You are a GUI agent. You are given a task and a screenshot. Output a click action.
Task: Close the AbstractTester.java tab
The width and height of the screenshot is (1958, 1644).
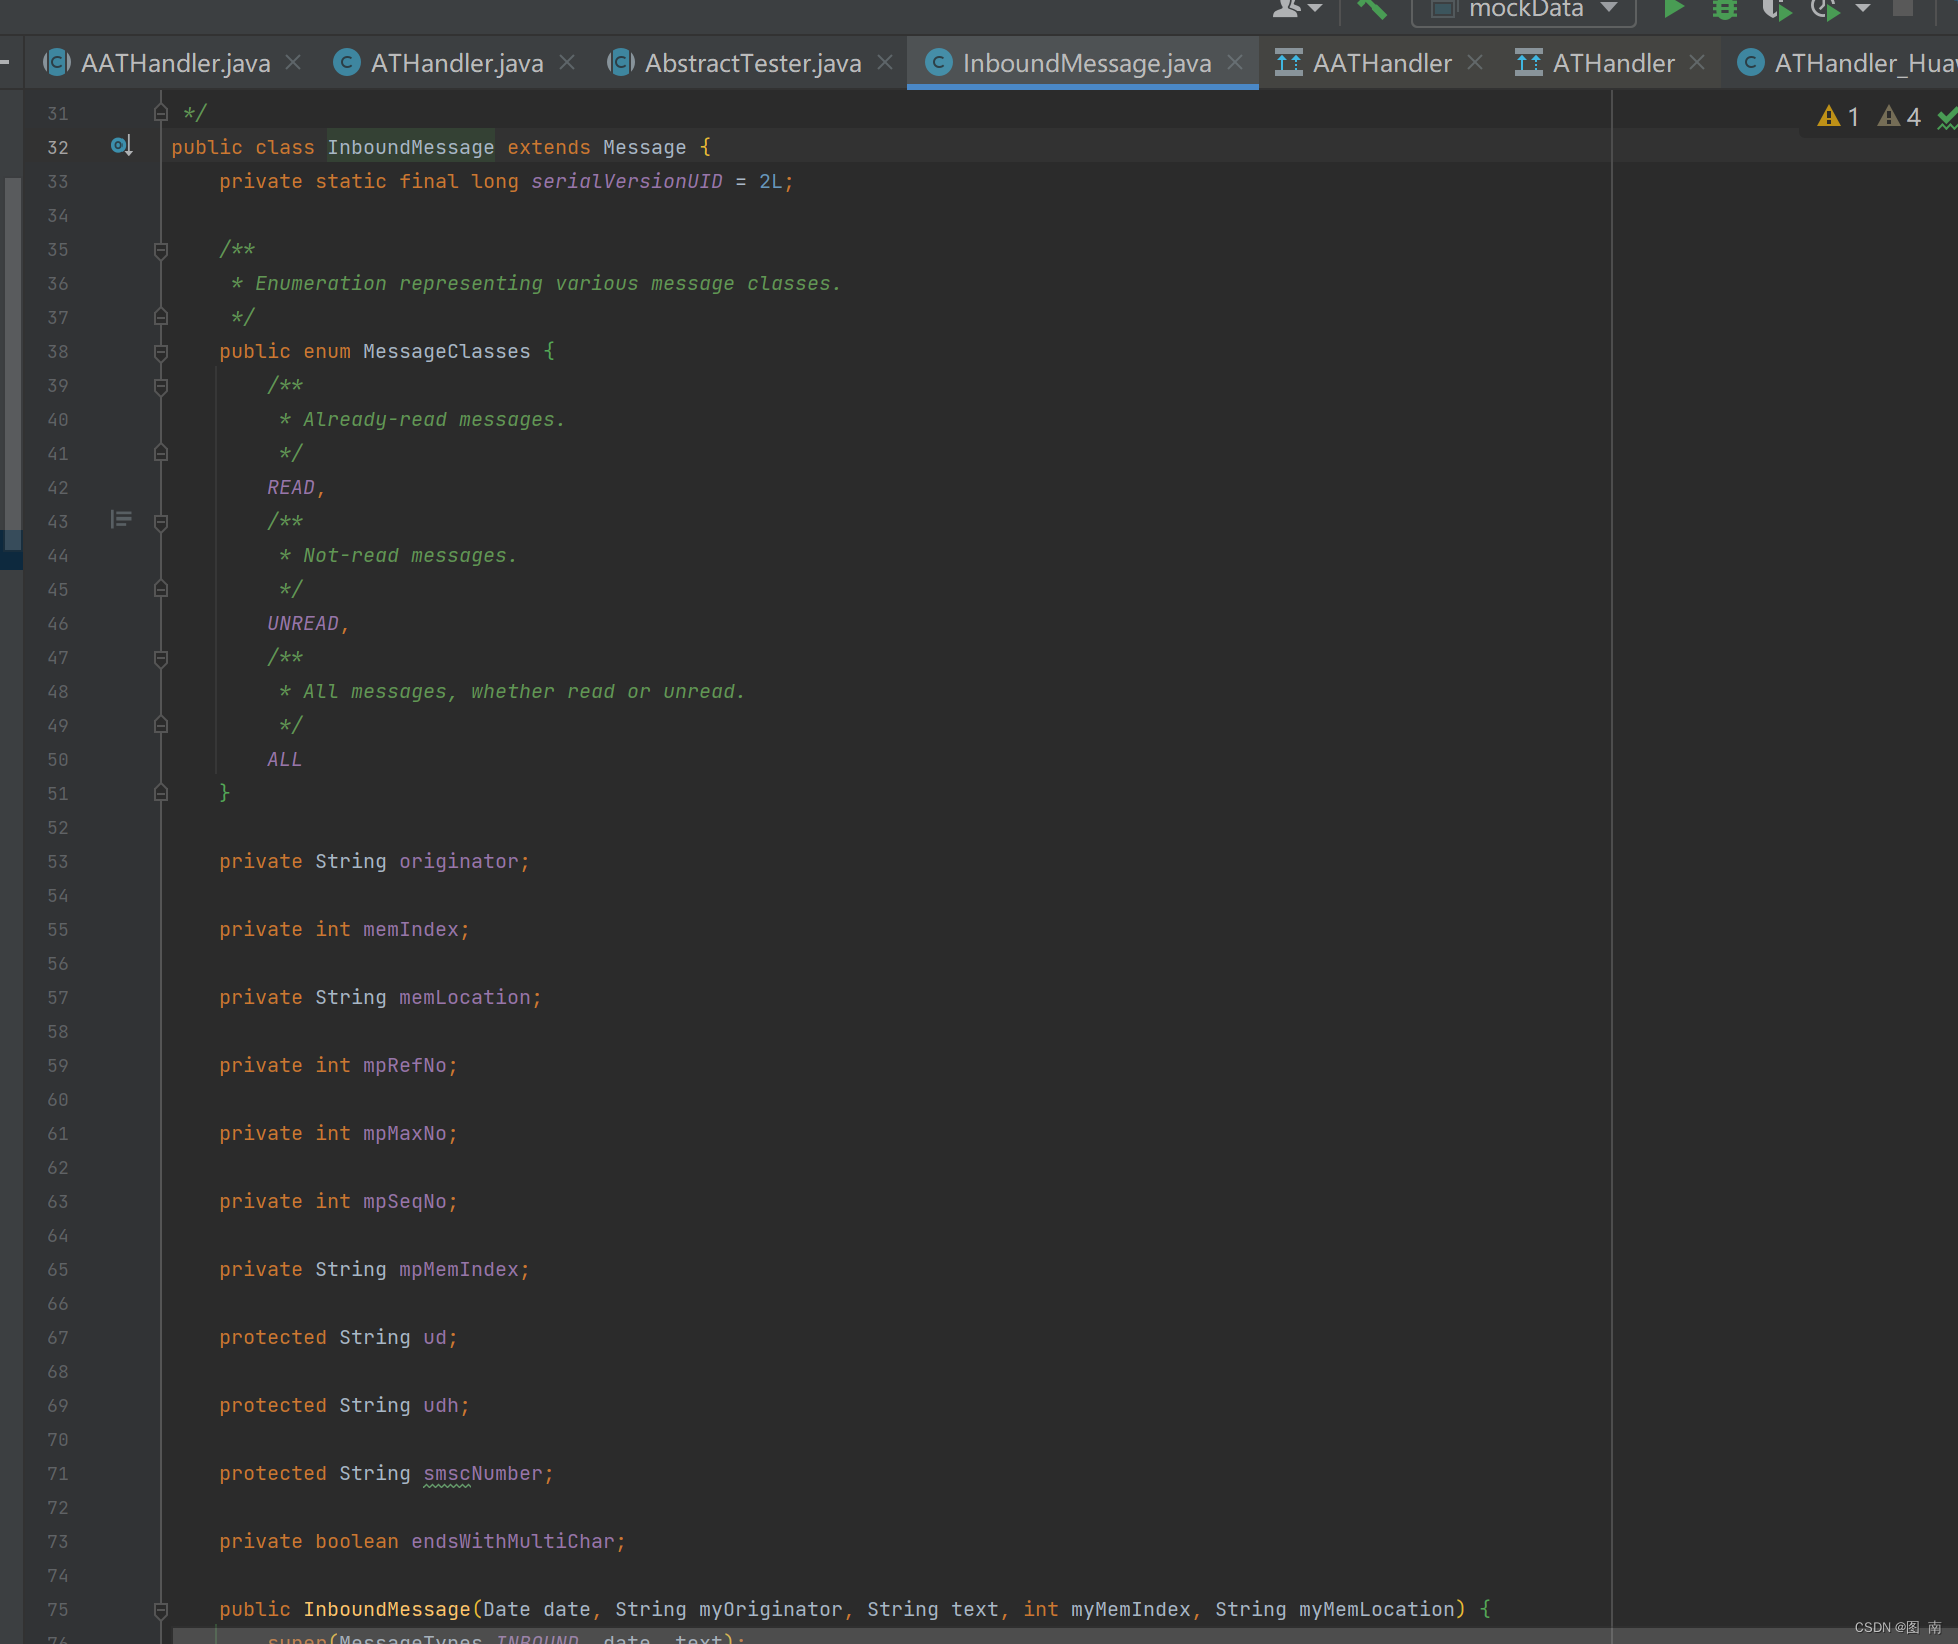[885, 62]
